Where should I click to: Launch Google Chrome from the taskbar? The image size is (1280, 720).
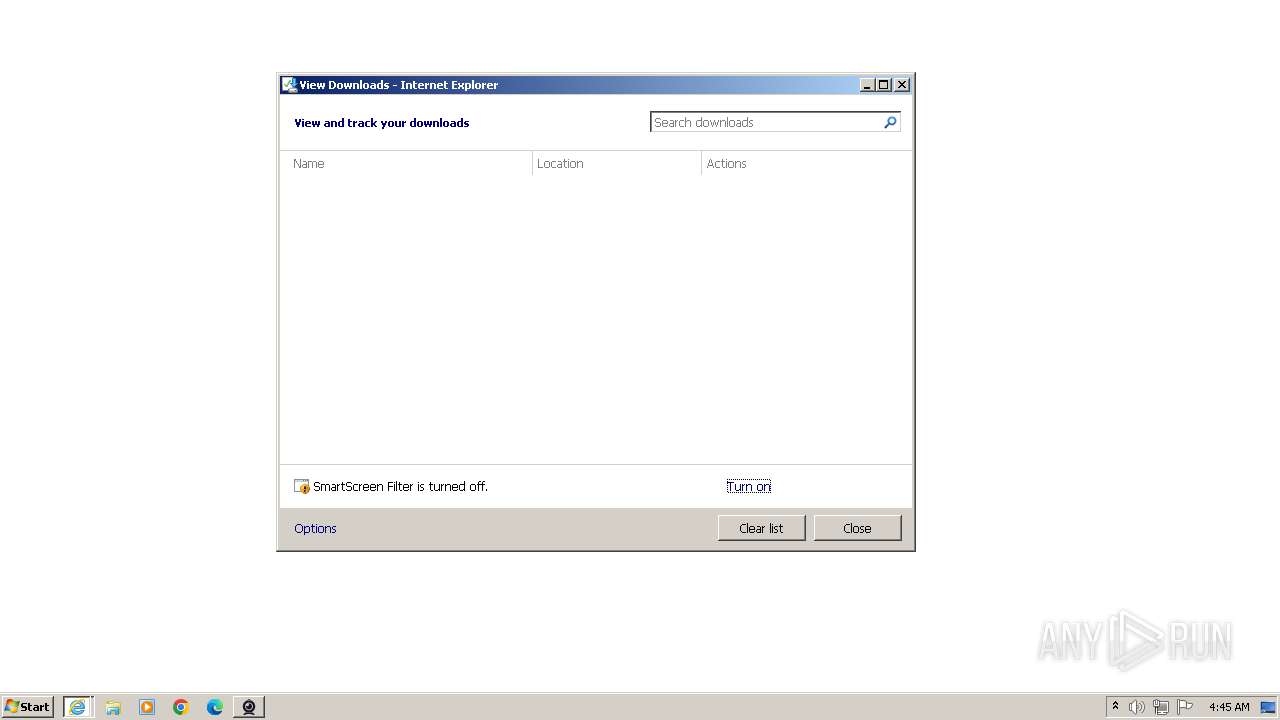pyautogui.click(x=181, y=707)
